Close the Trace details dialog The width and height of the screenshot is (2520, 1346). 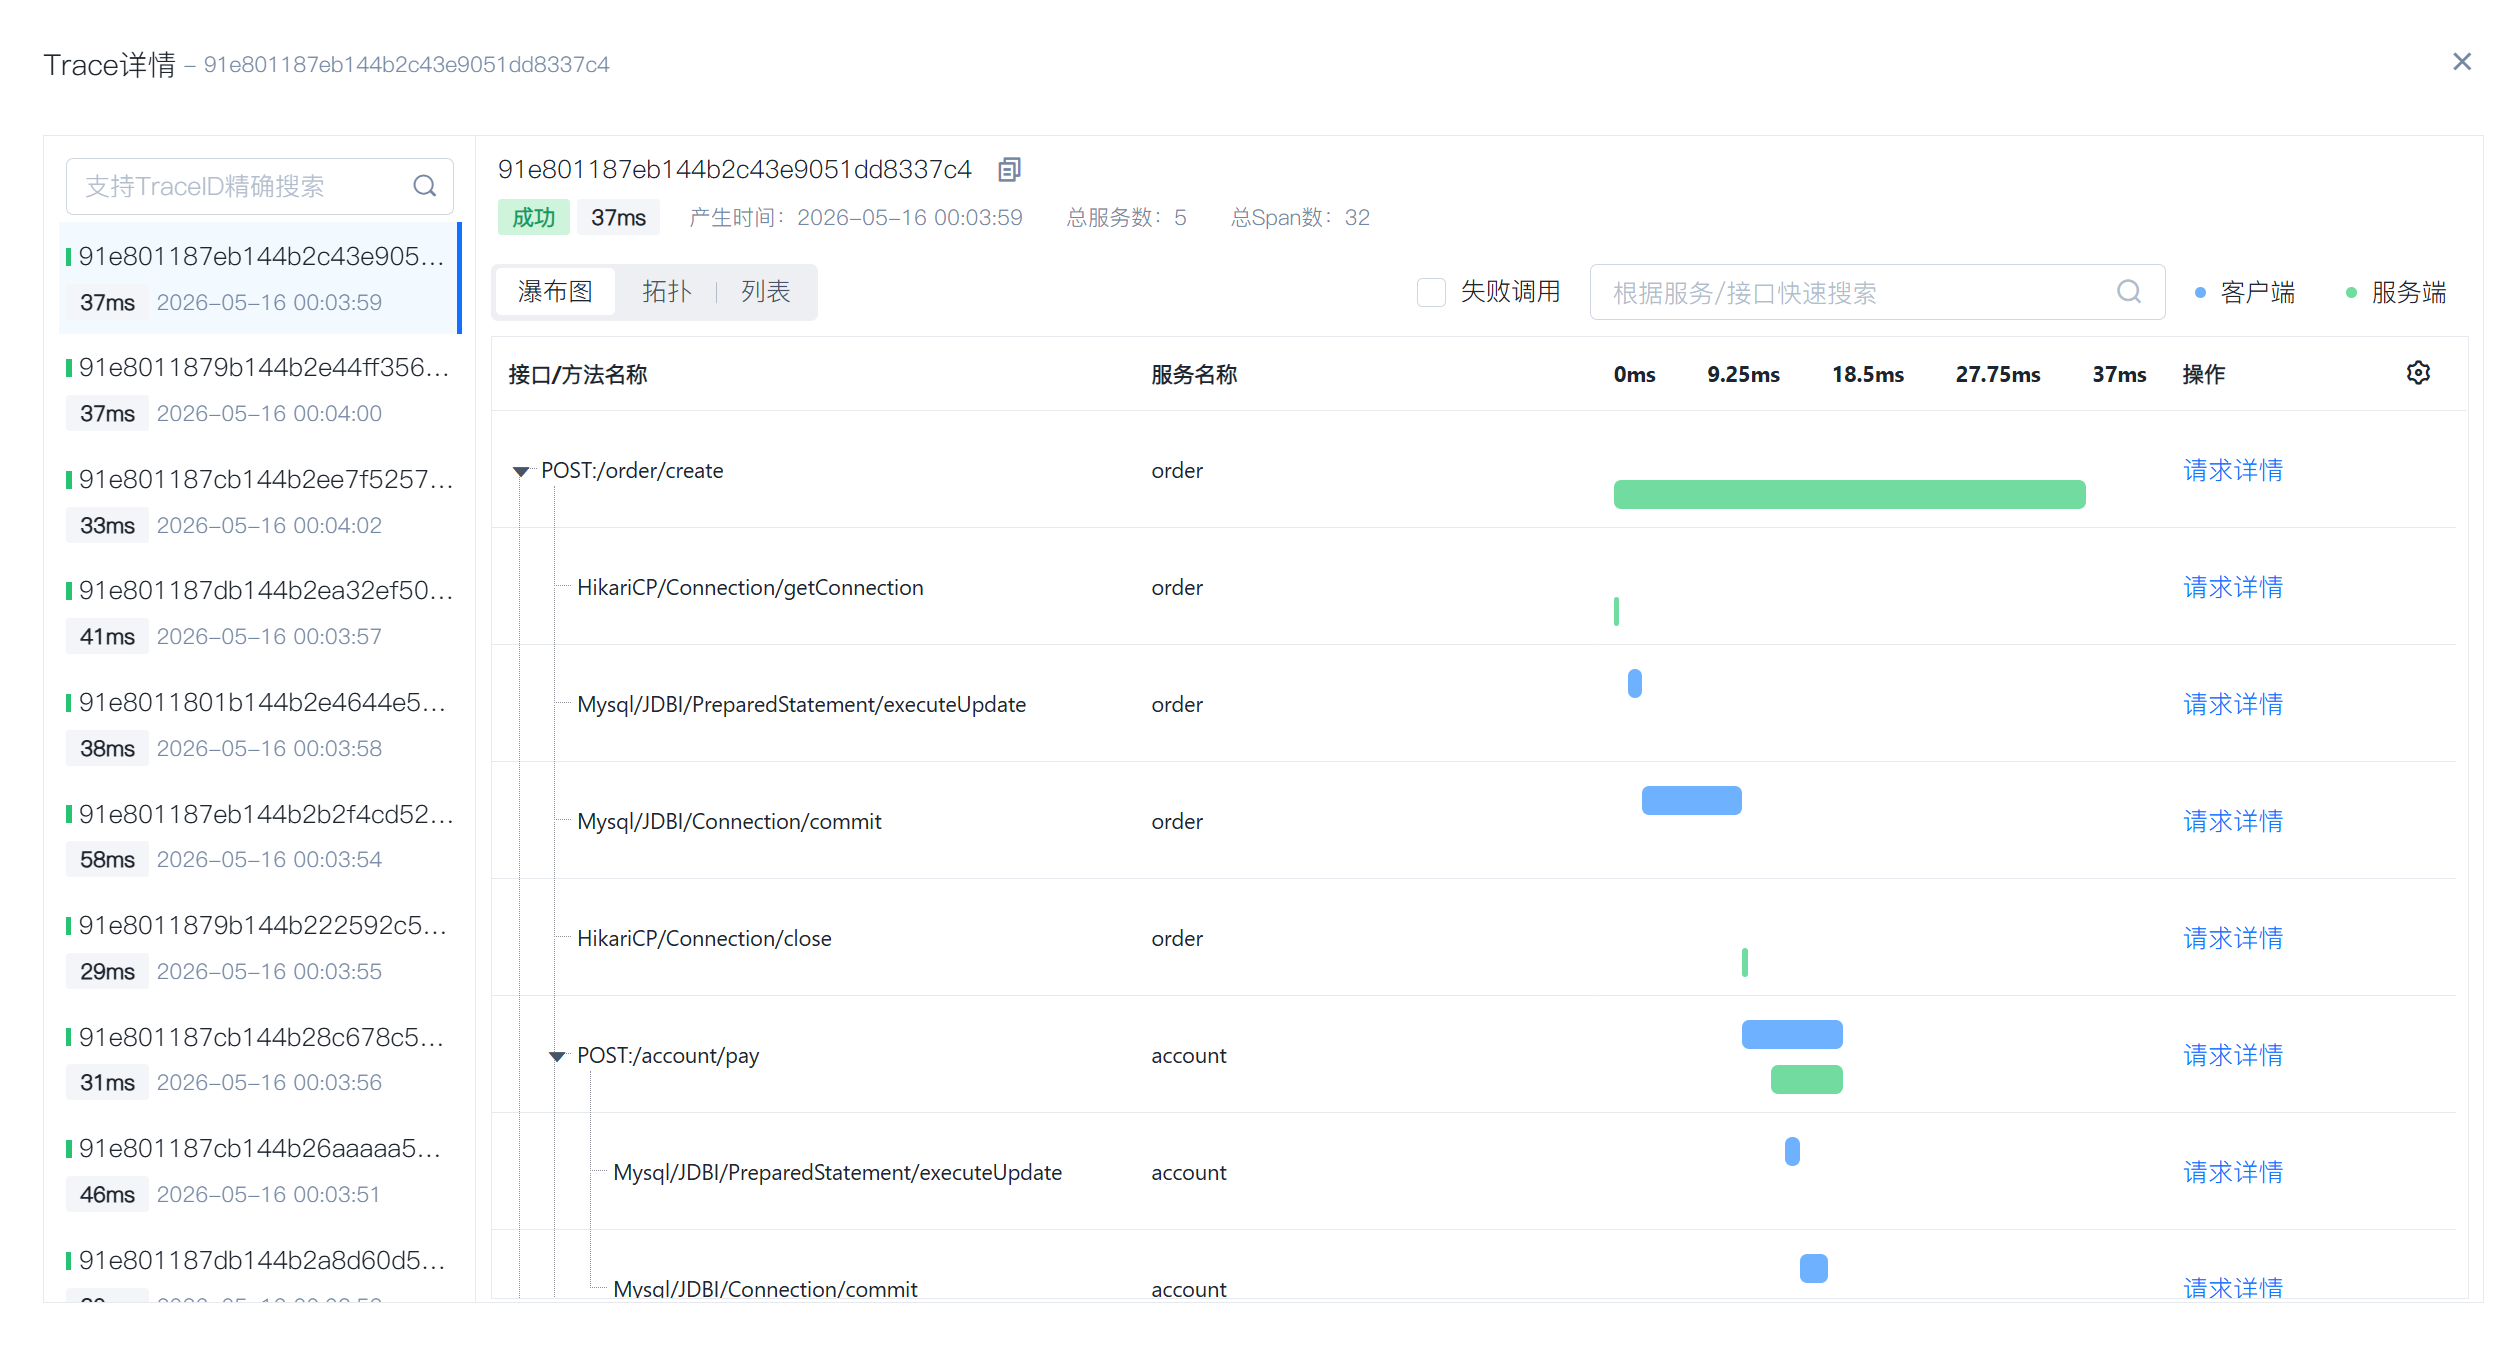click(x=2462, y=62)
